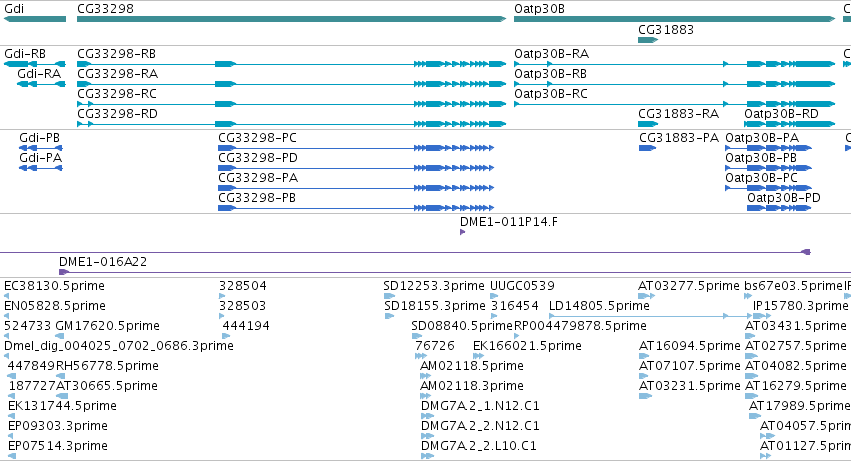Click the EP09303.3prime EST arrow
This screenshot has height=461, width=851.
[10, 436]
